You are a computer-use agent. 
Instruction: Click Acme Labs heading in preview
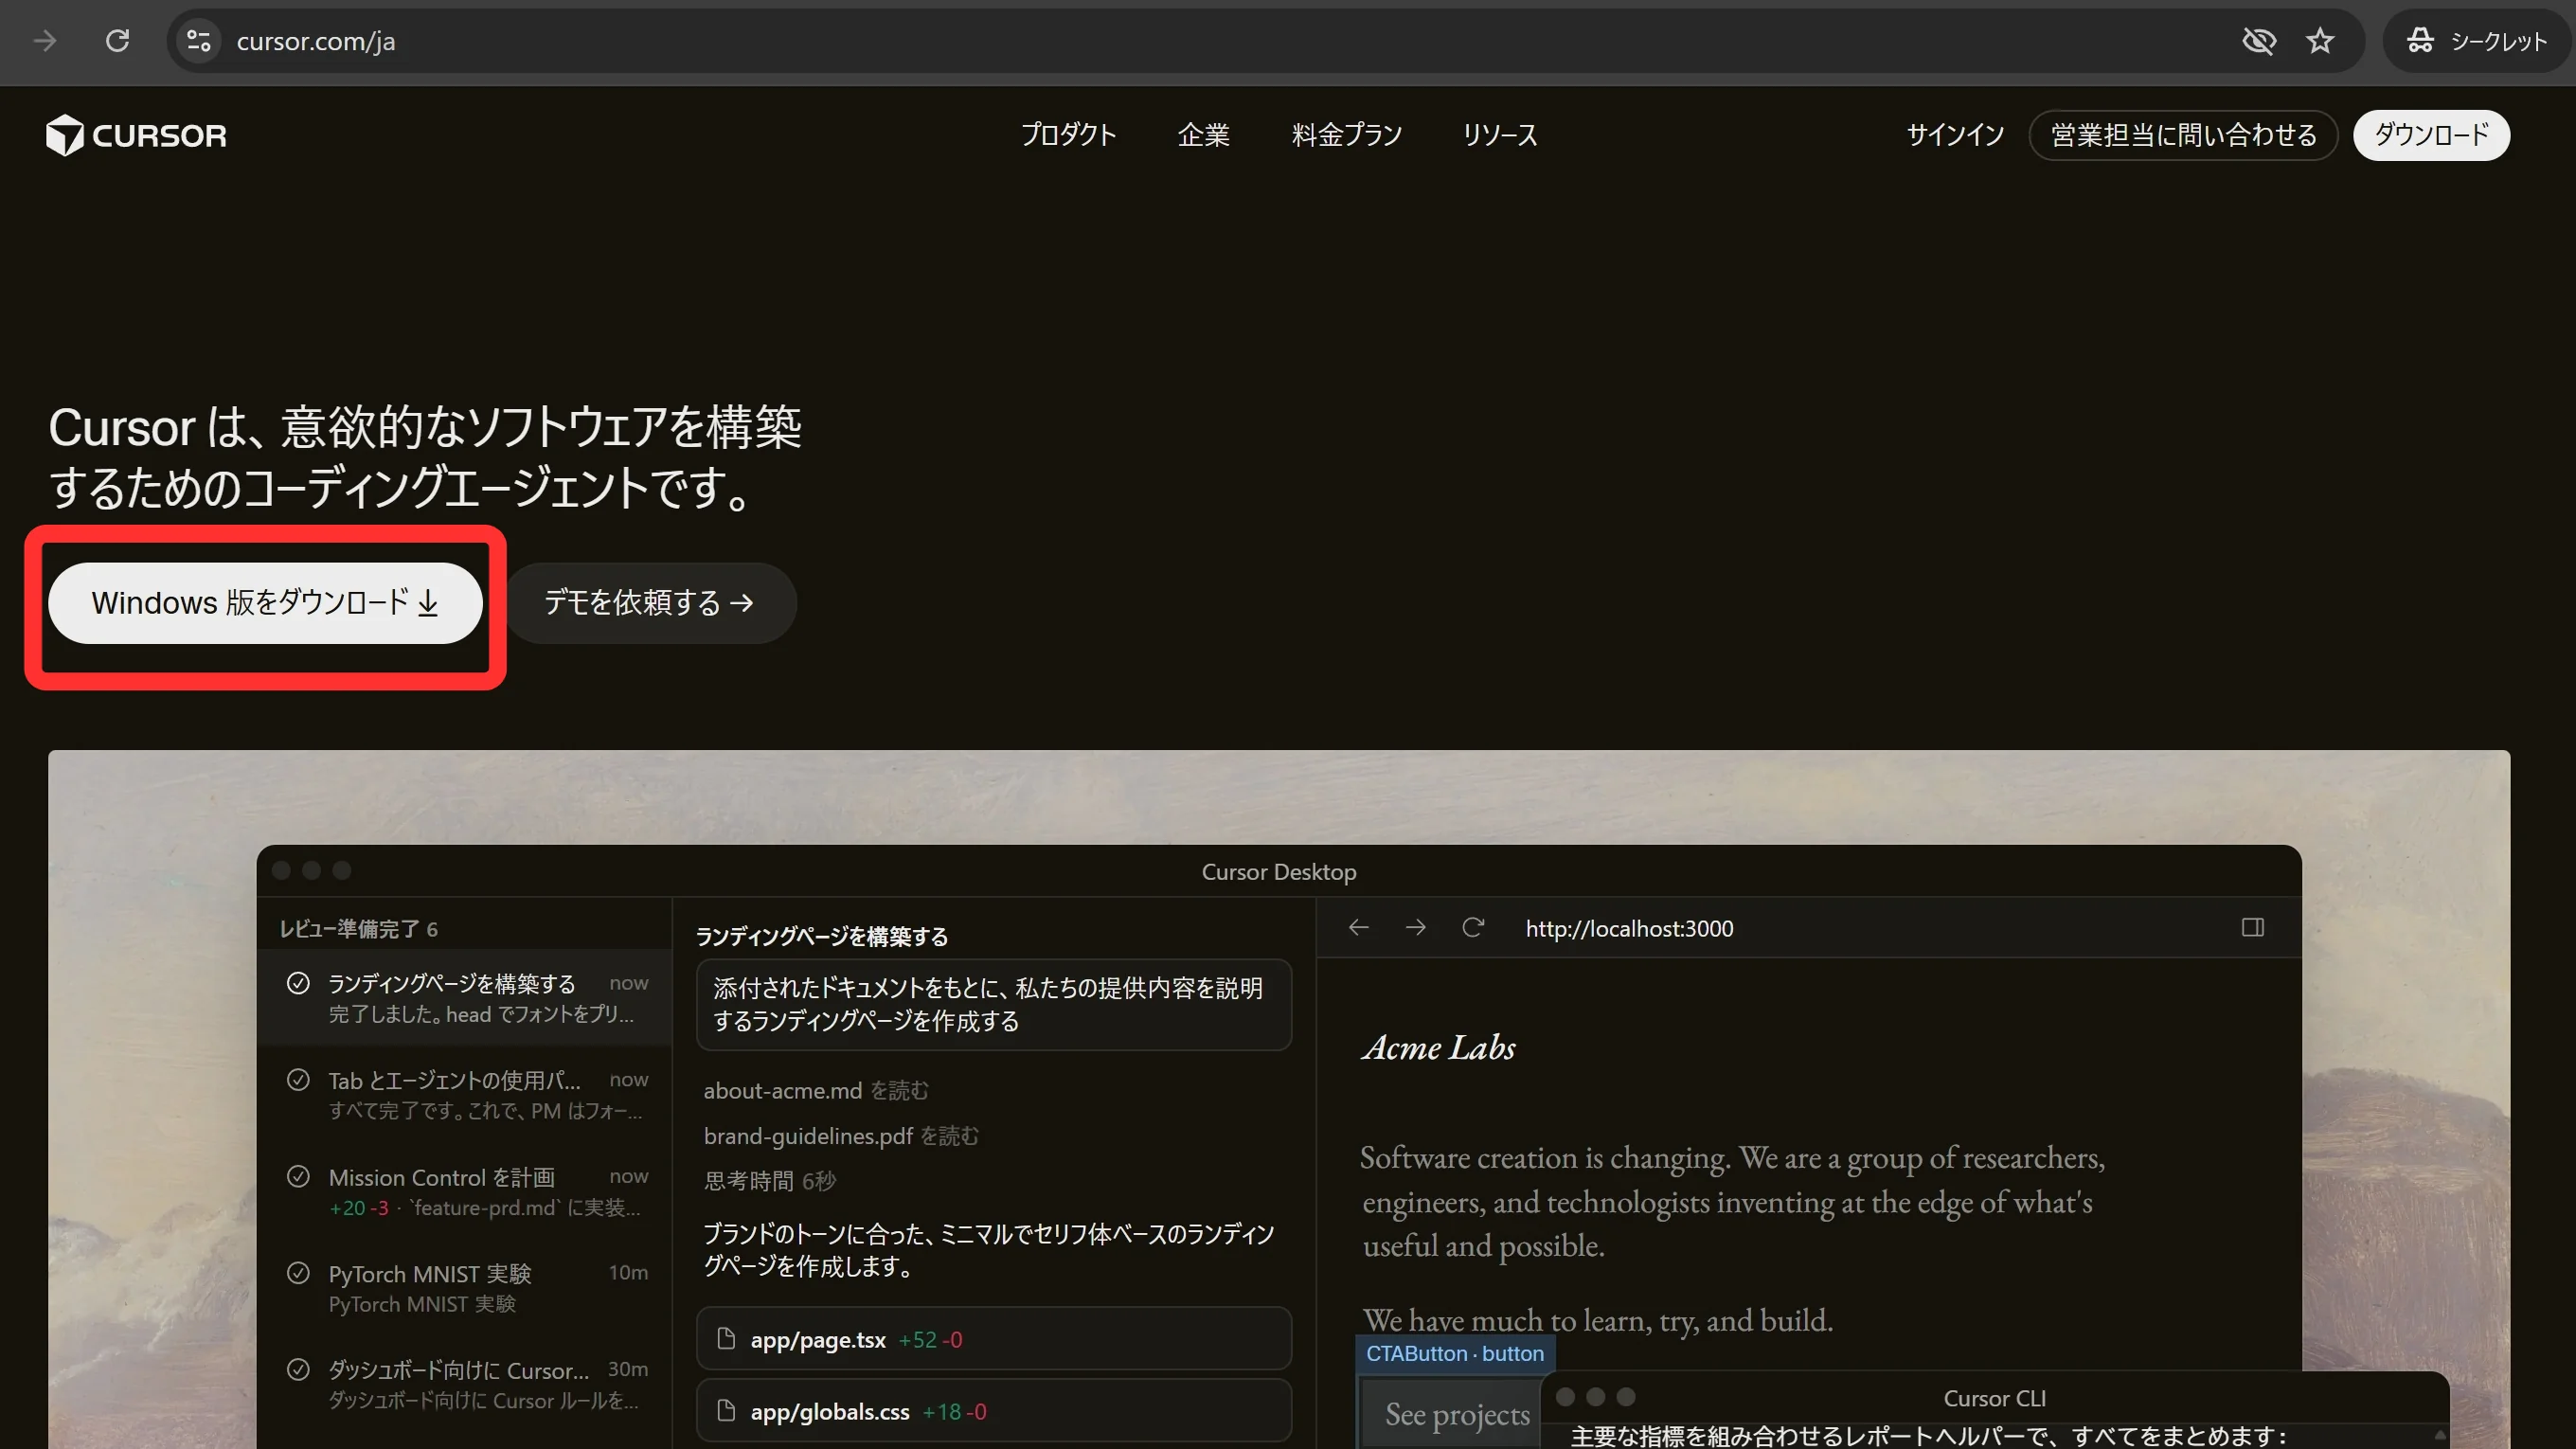tap(1438, 1048)
